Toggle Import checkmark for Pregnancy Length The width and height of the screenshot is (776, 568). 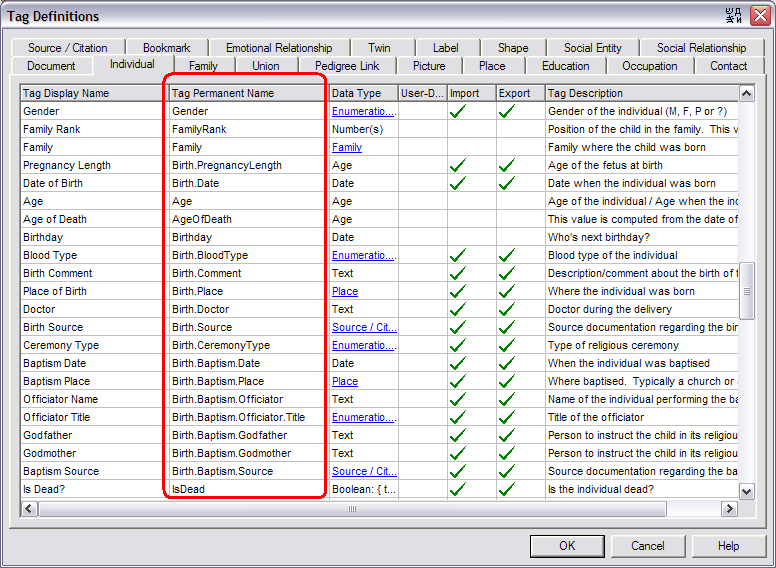[458, 165]
